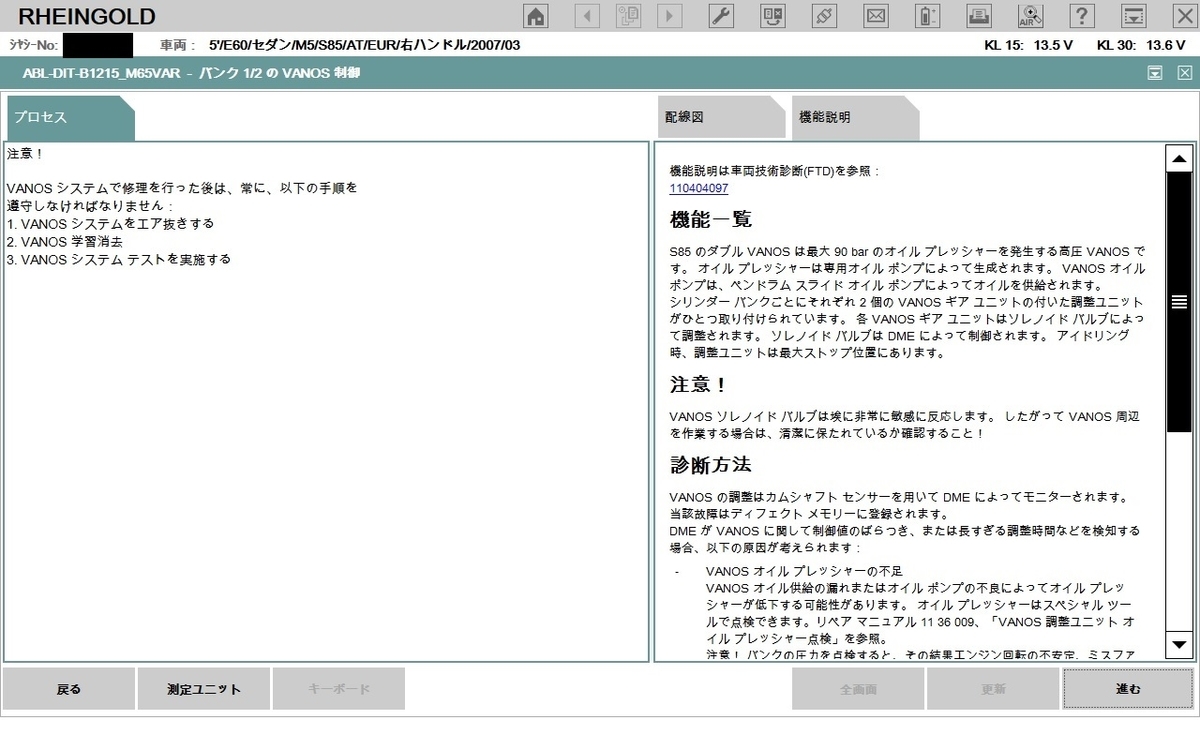The image size is (1200, 750).
Task: Click the RHEINGOLD title text
Action: (x=87, y=16)
